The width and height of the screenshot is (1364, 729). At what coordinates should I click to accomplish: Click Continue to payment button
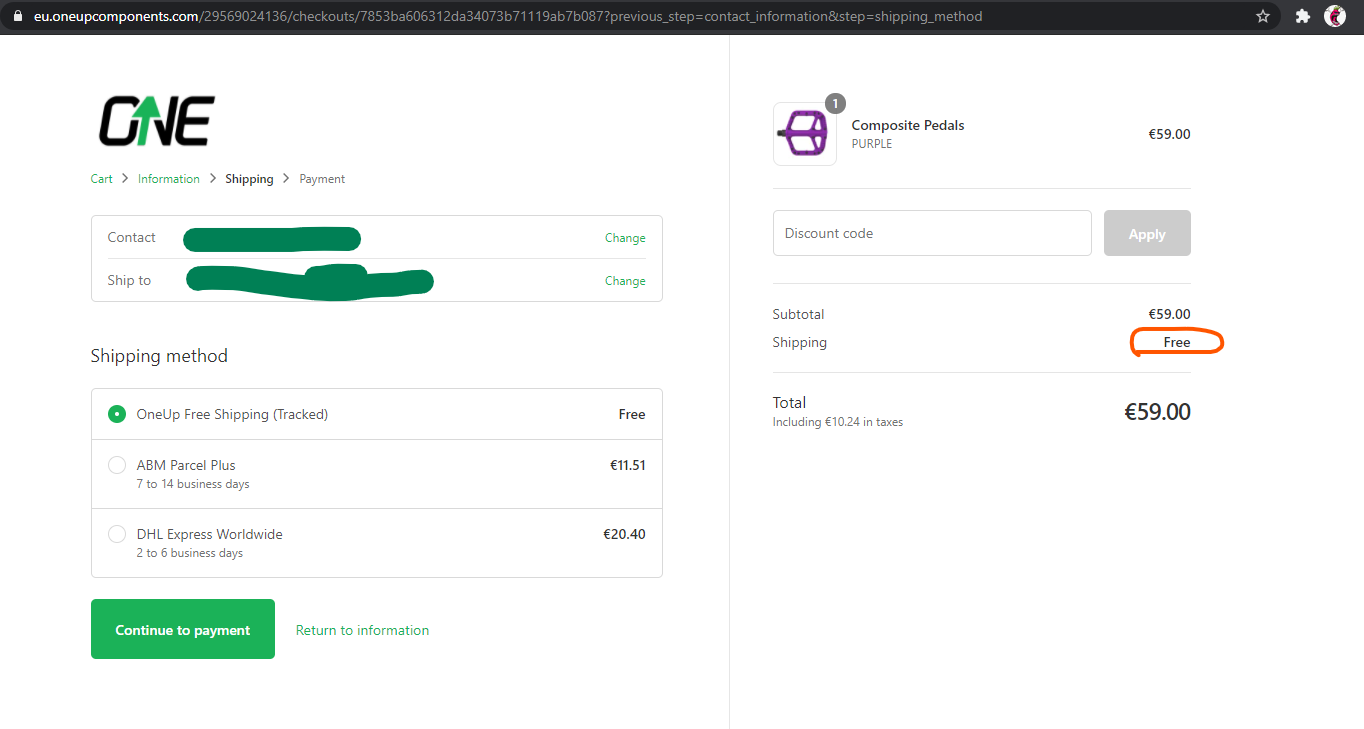point(183,629)
